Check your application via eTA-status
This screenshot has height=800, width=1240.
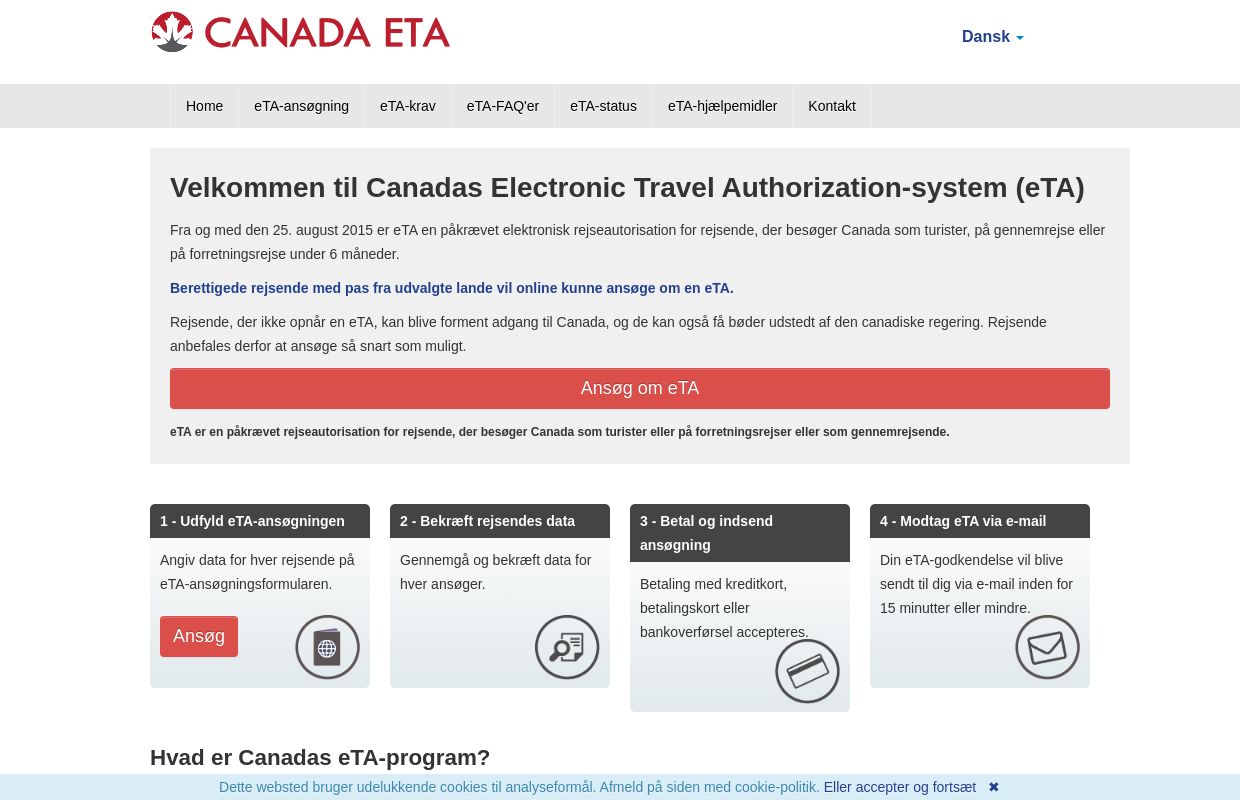[603, 106]
